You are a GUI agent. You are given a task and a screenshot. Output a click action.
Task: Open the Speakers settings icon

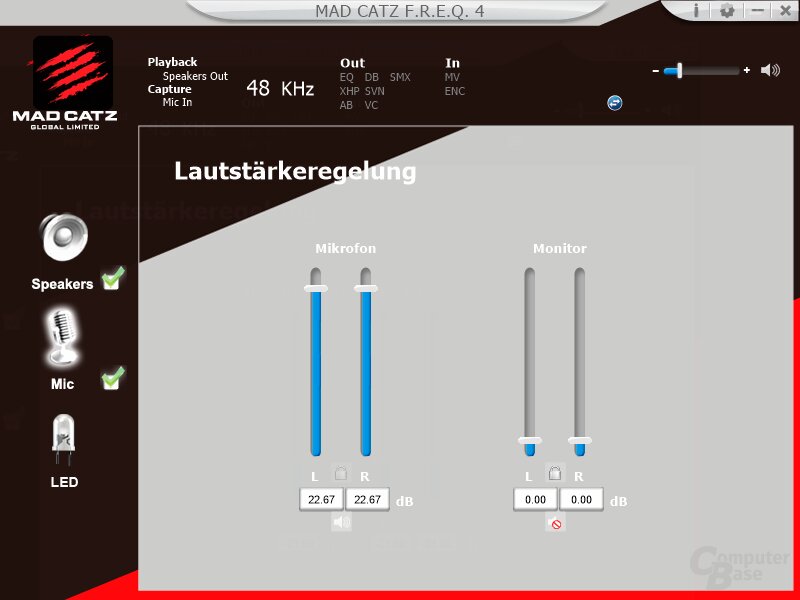pyautogui.click(x=64, y=237)
